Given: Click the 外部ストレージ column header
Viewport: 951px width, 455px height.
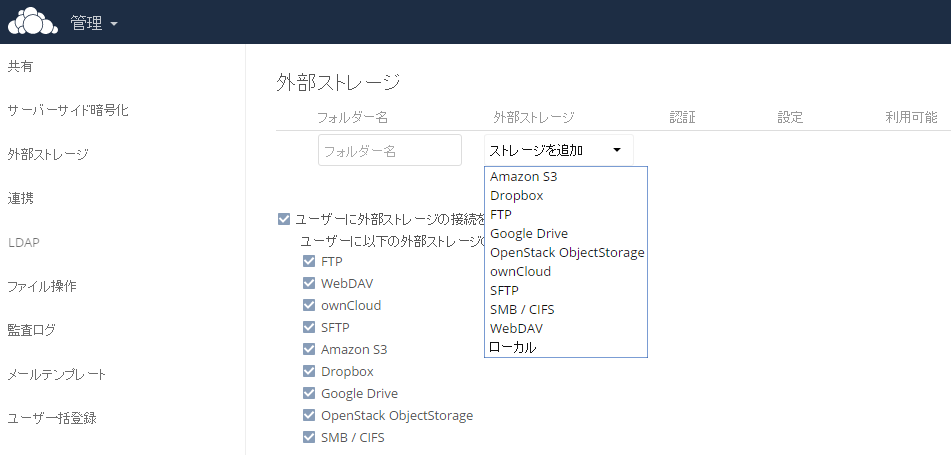Looking at the screenshot, I should [x=534, y=117].
